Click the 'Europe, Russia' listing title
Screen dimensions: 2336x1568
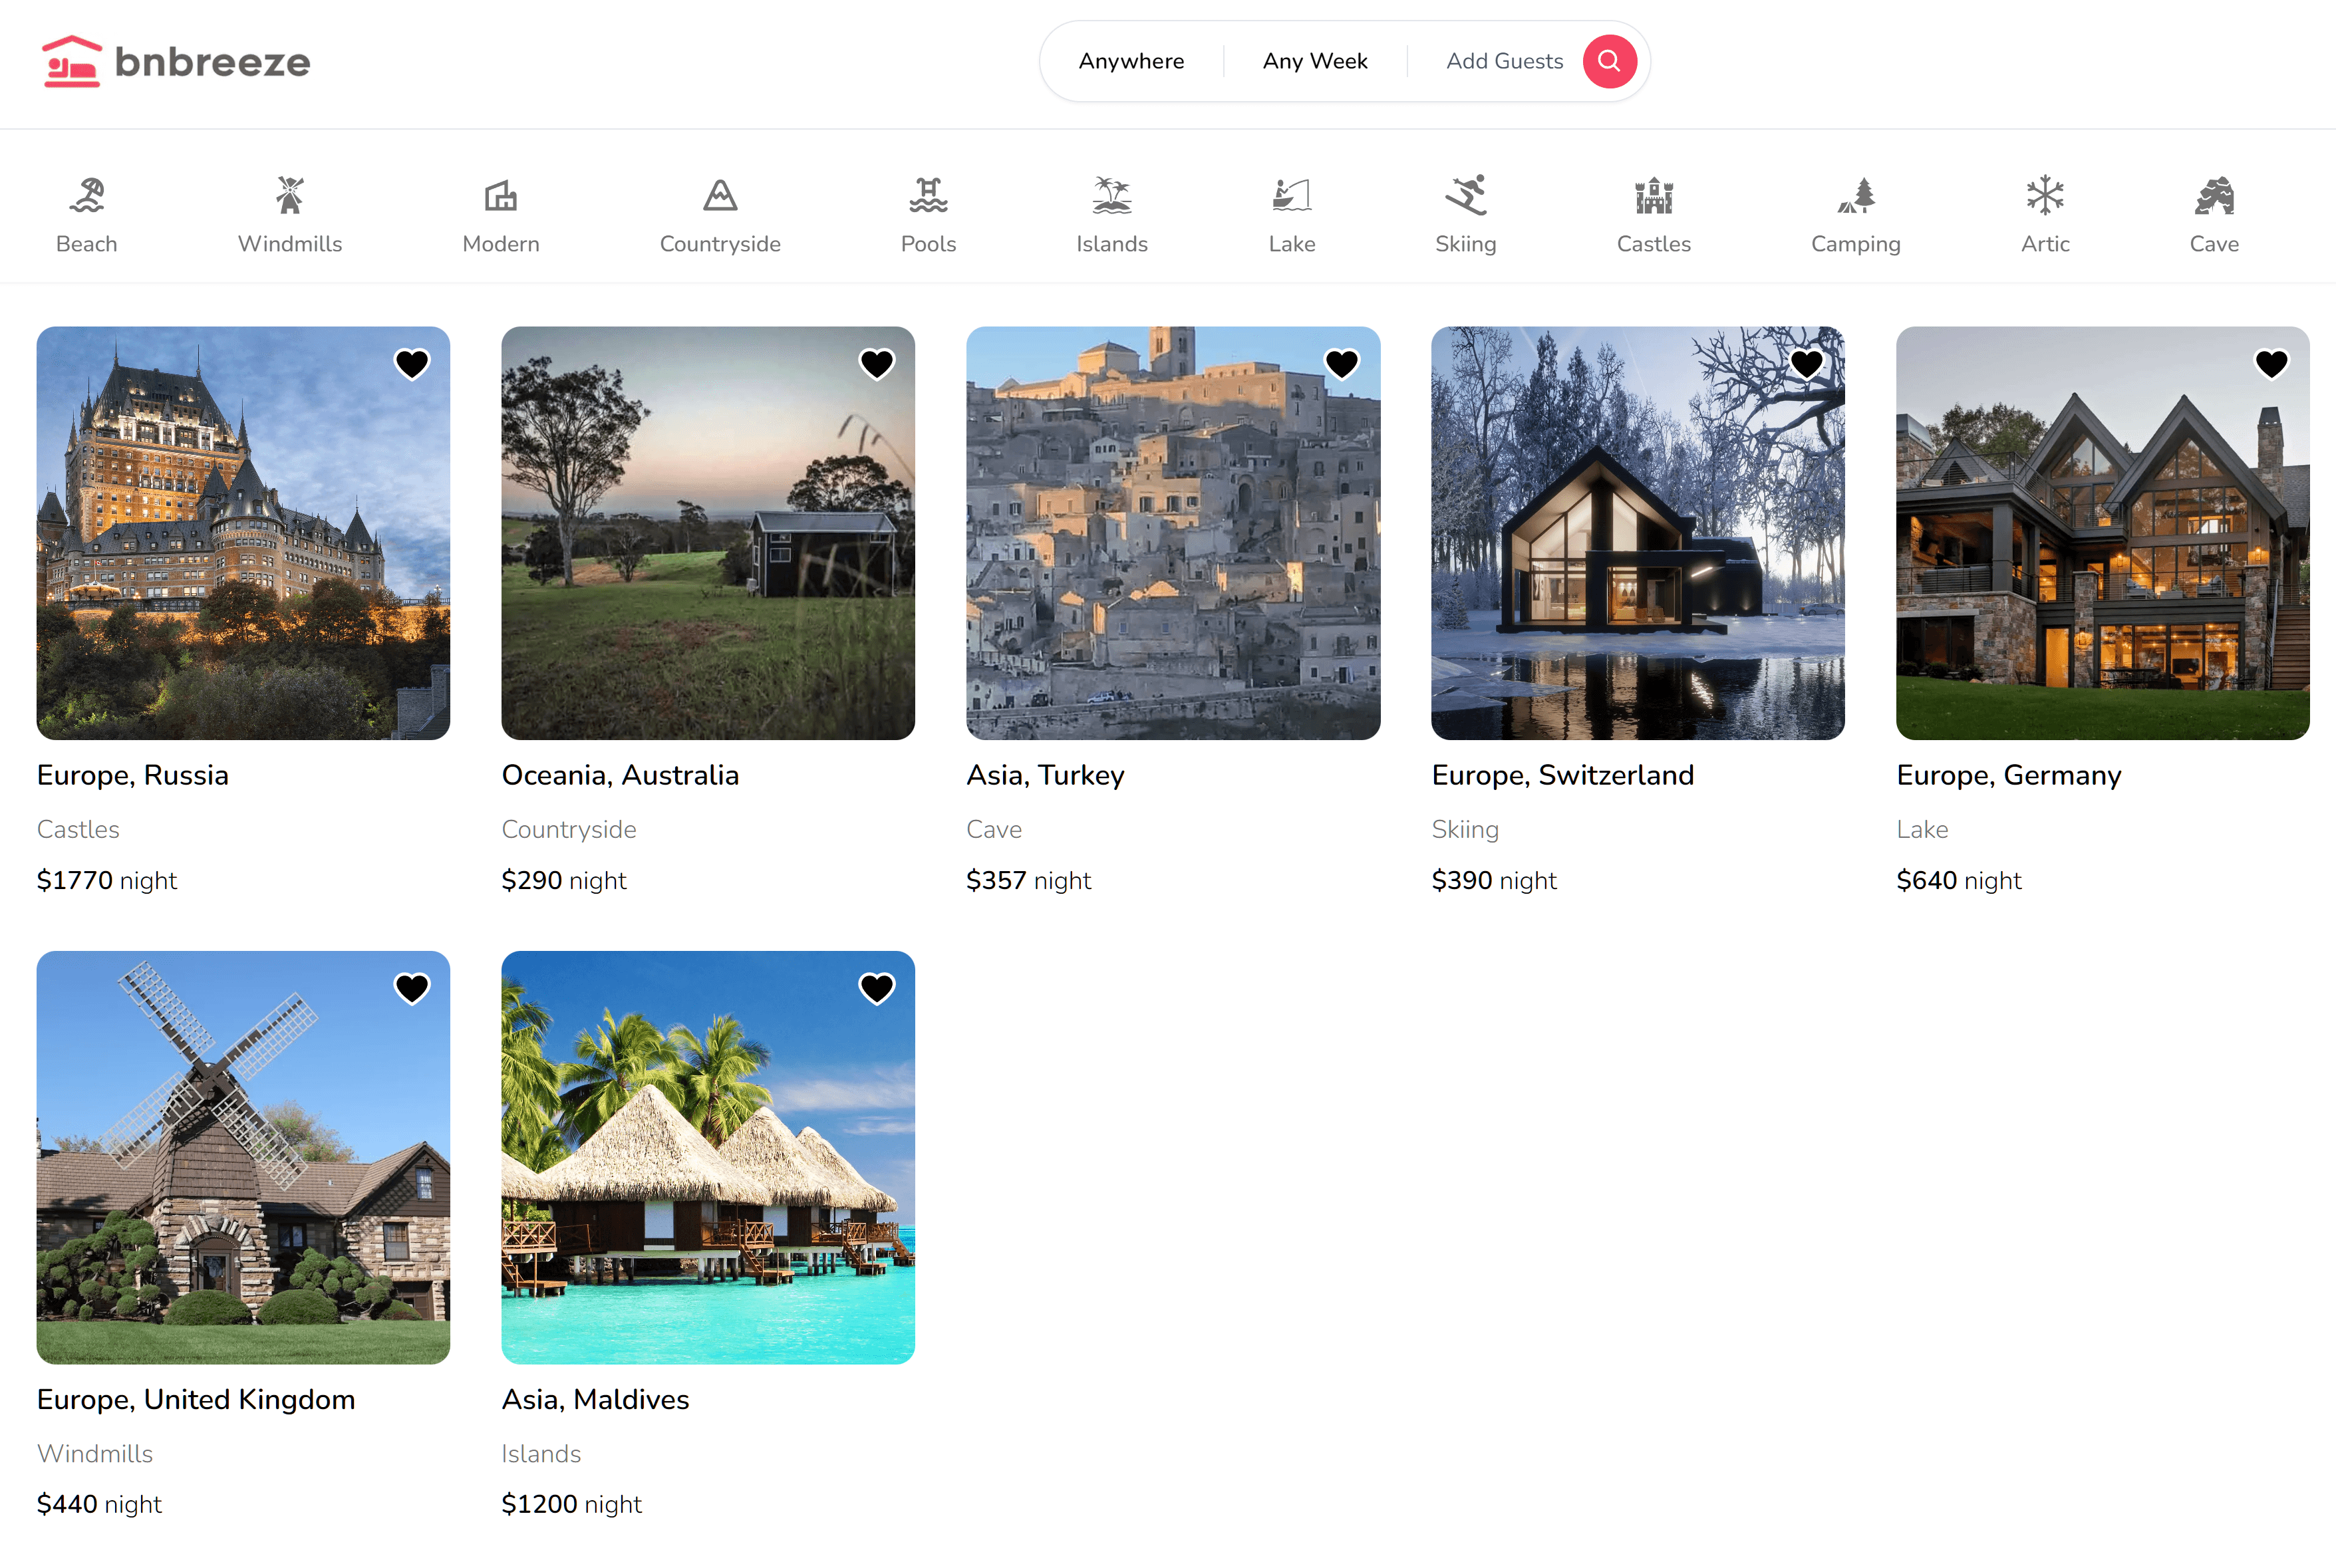click(x=133, y=775)
